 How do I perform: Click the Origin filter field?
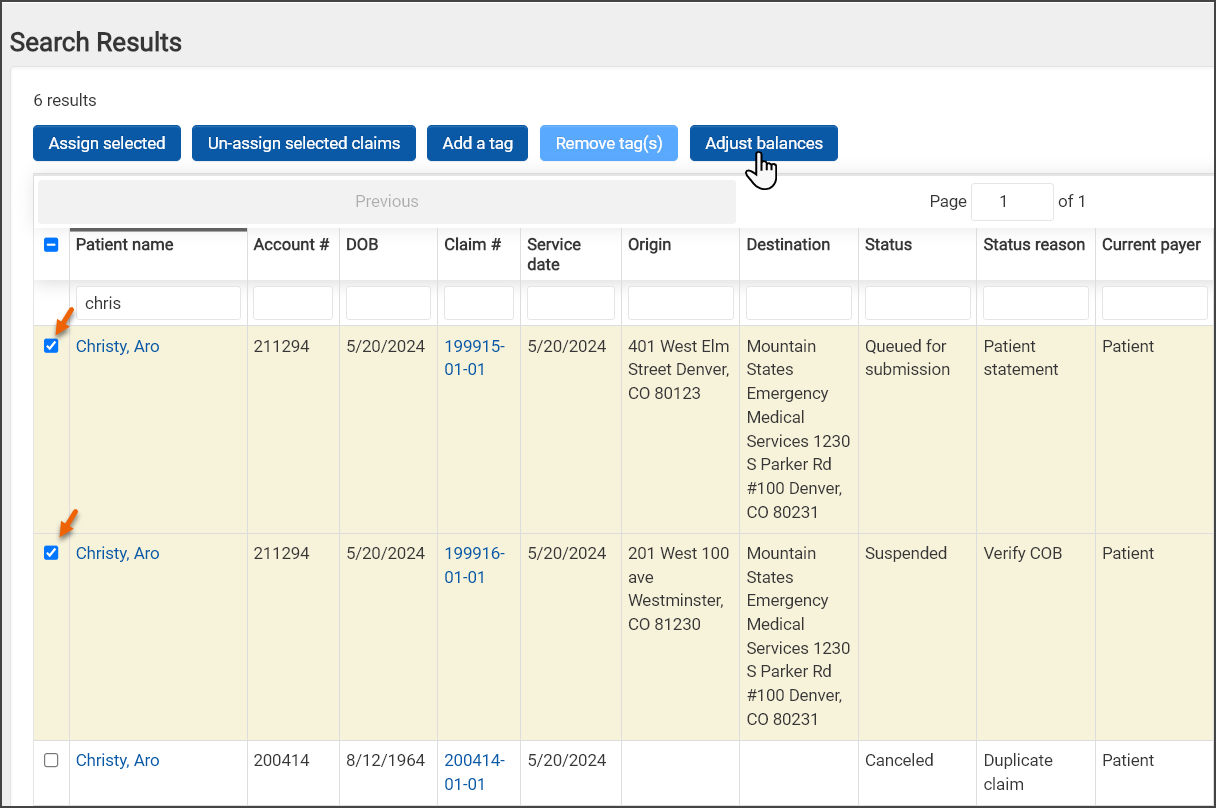pyautogui.click(x=681, y=303)
